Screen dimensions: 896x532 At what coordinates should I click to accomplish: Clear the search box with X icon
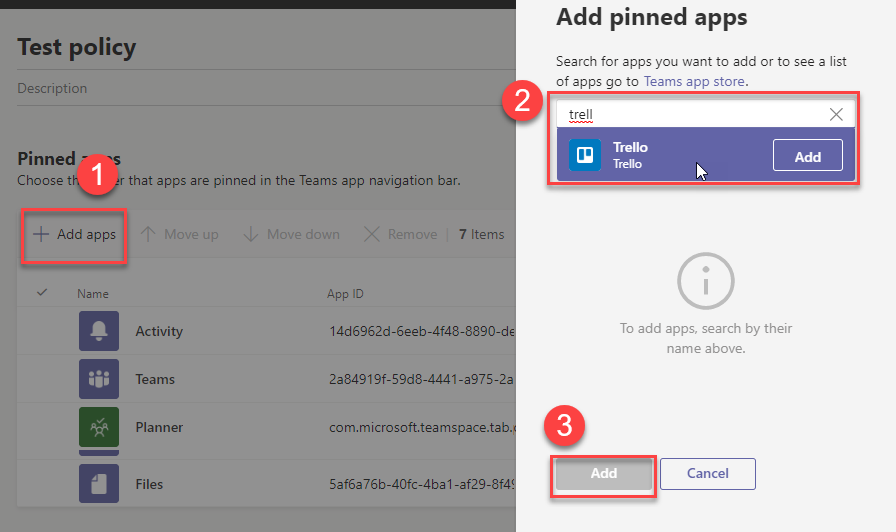click(836, 114)
